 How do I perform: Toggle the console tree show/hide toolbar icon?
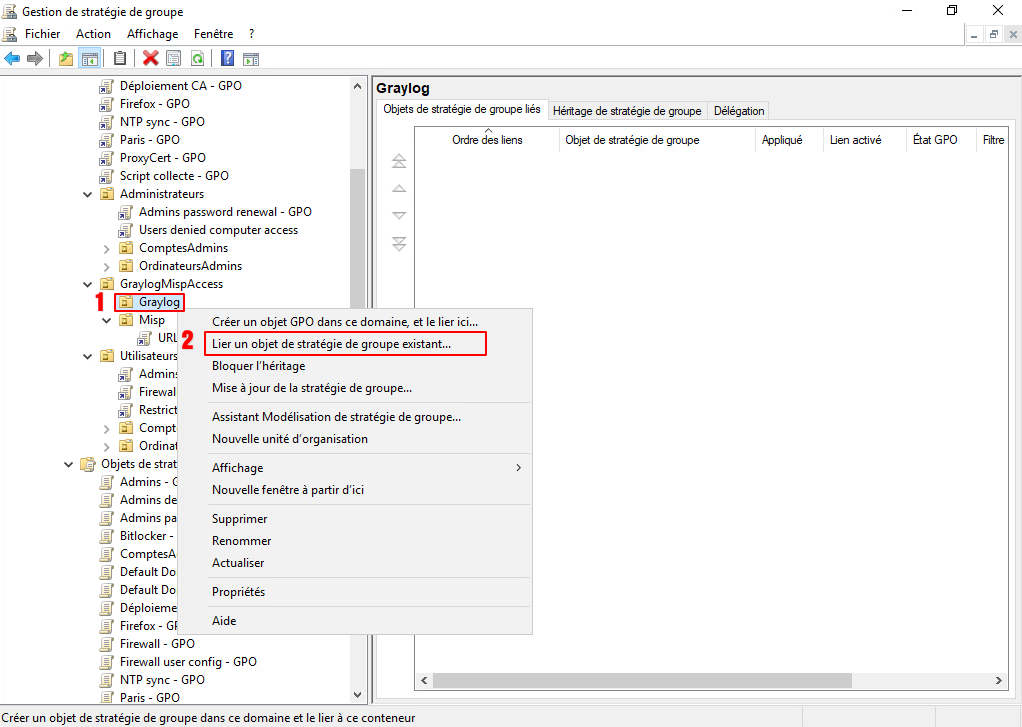click(89, 59)
